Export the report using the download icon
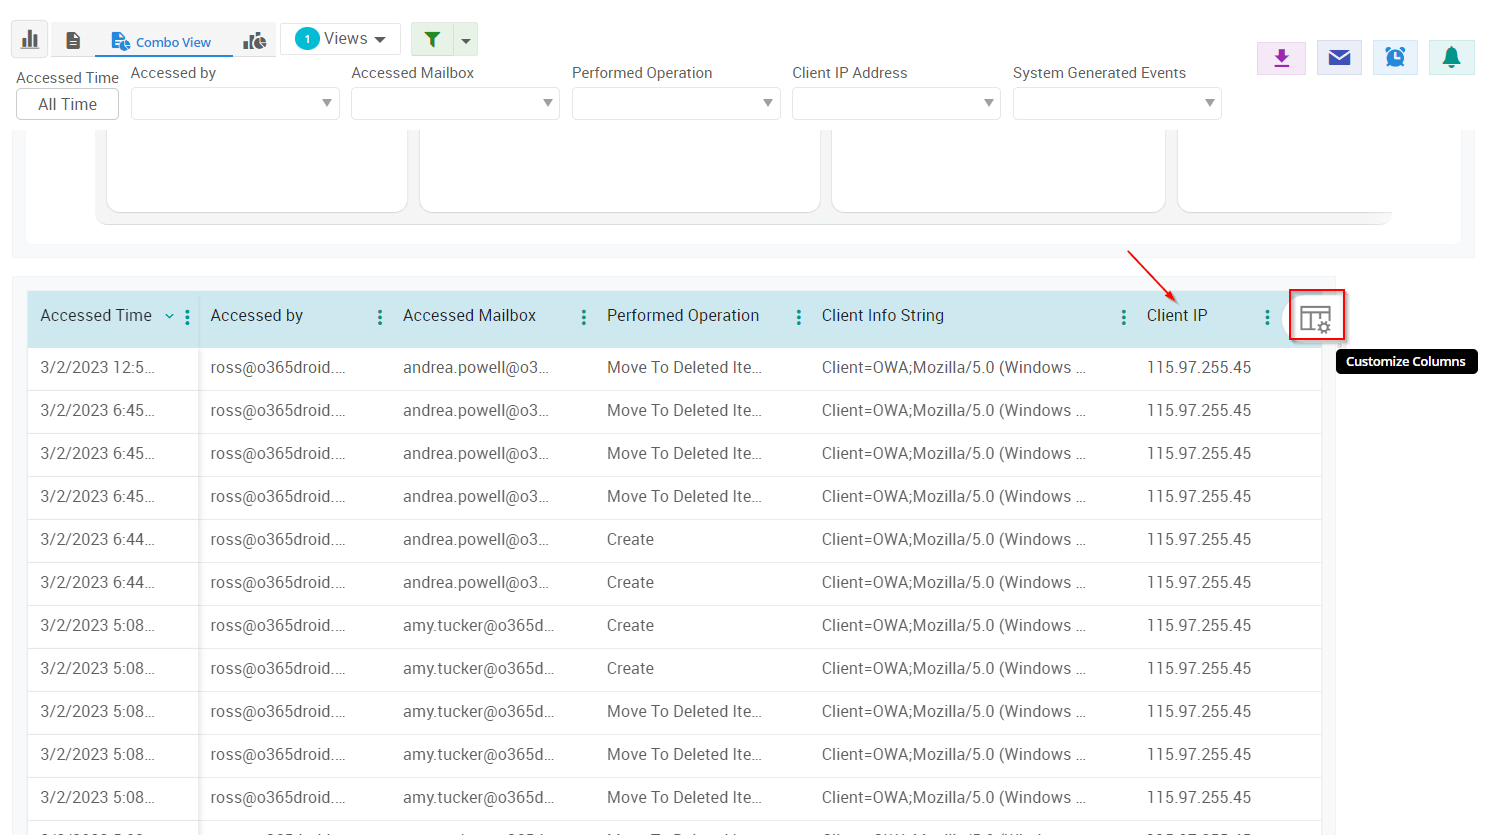This screenshot has height=835, width=1486. (x=1281, y=57)
